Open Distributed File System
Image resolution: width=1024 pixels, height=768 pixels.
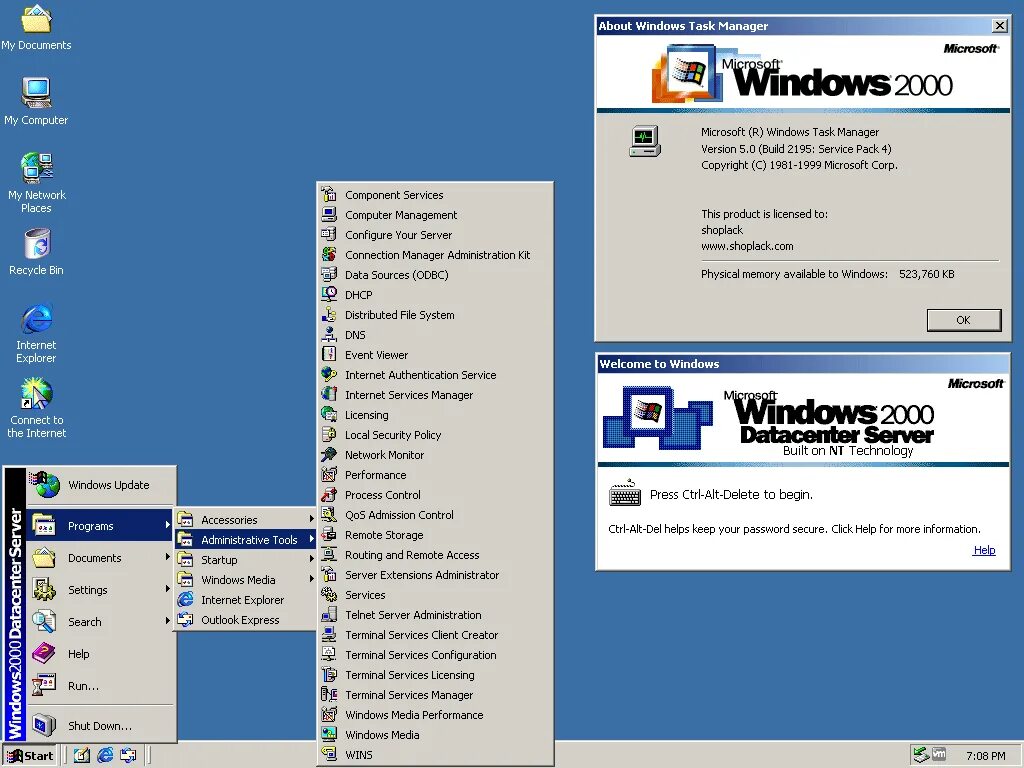click(435, 315)
